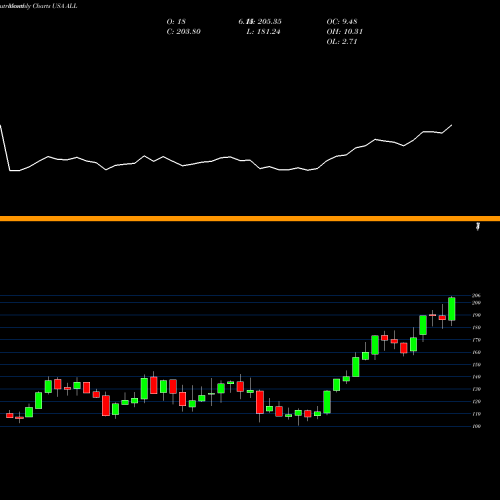
Task: Select the 'L: 181.24' low value
Action: pyautogui.click(x=263, y=32)
